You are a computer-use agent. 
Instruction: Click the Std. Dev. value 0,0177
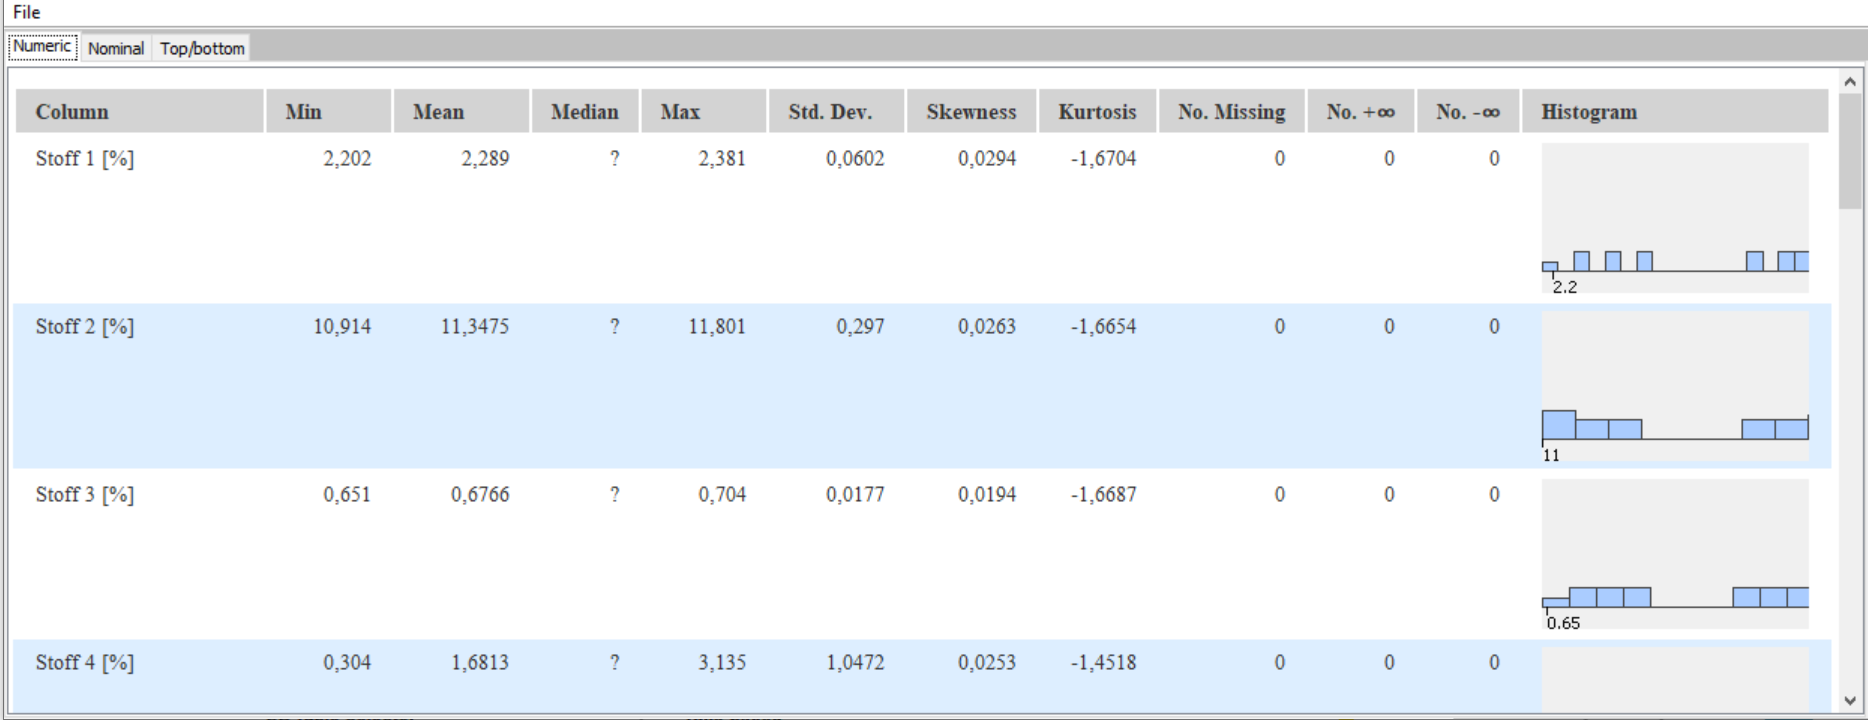click(x=855, y=494)
